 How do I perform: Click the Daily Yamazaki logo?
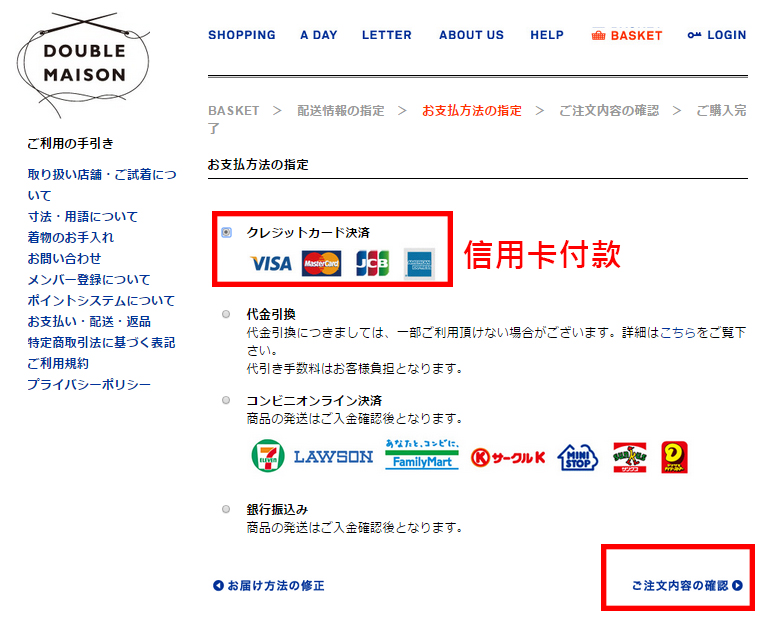[x=675, y=457]
